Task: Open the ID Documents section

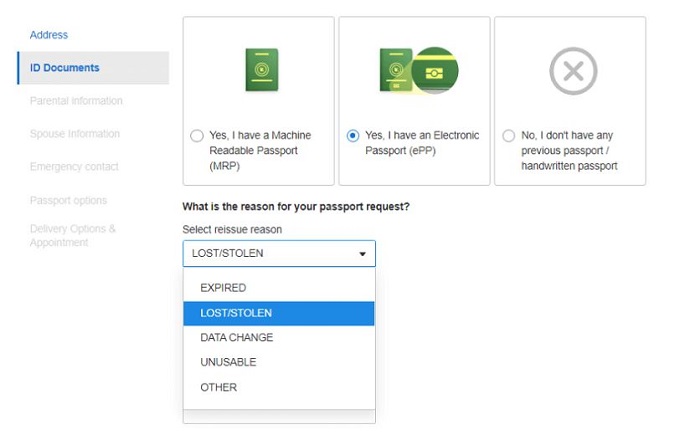Action: pyautogui.click(x=65, y=68)
